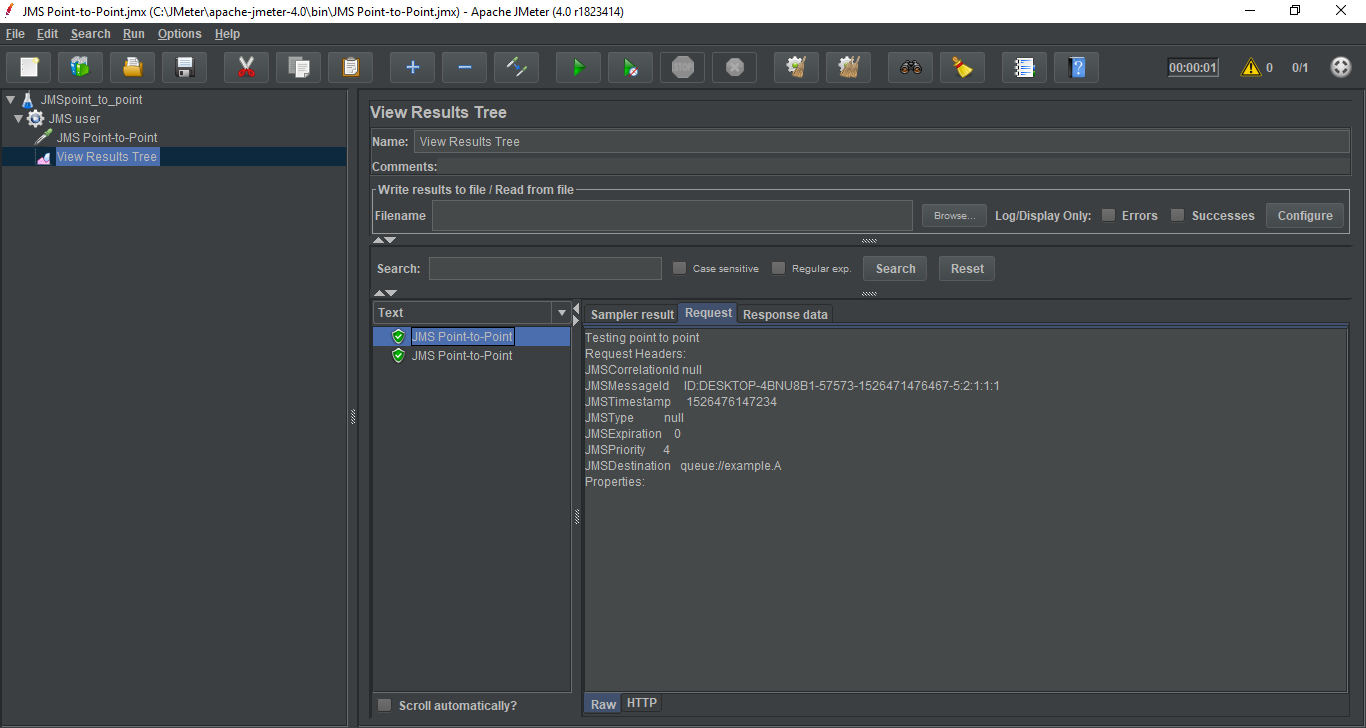Viewport: 1366px width, 728px height.
Task: Click the Shutdown test icon
Action: pos(735,67)
